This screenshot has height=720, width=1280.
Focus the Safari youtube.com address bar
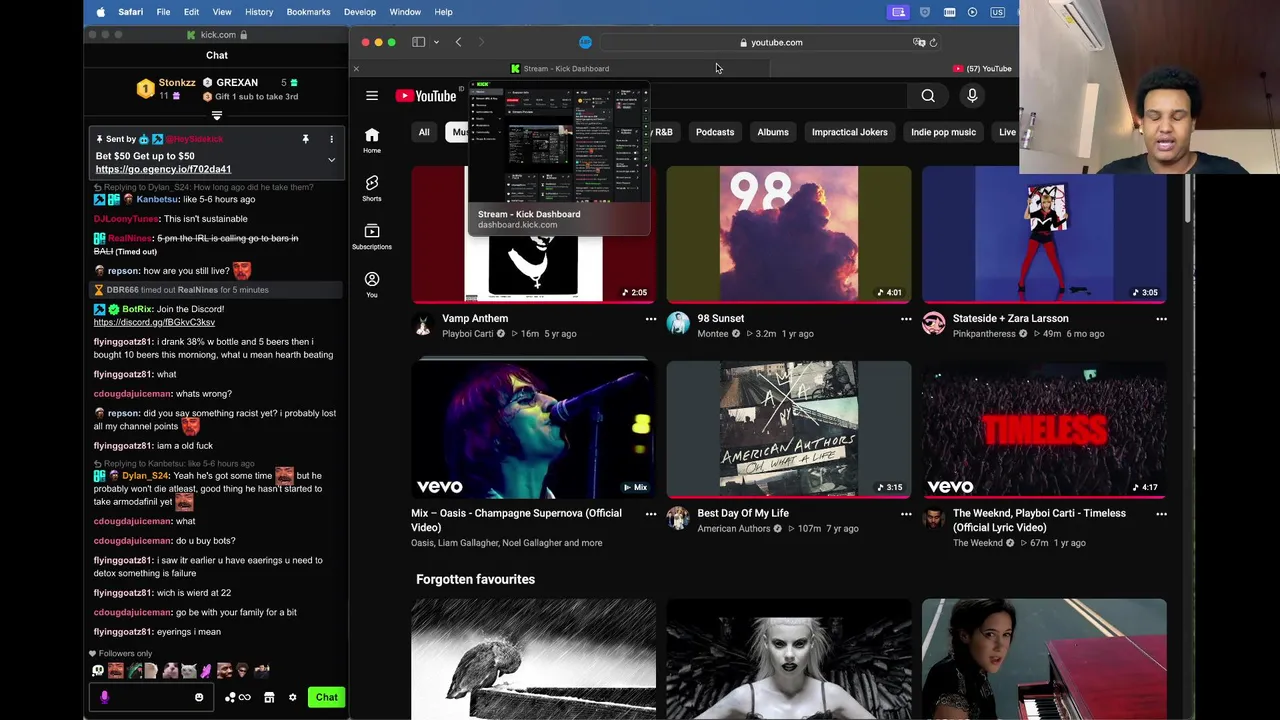(x=770, y=42)
